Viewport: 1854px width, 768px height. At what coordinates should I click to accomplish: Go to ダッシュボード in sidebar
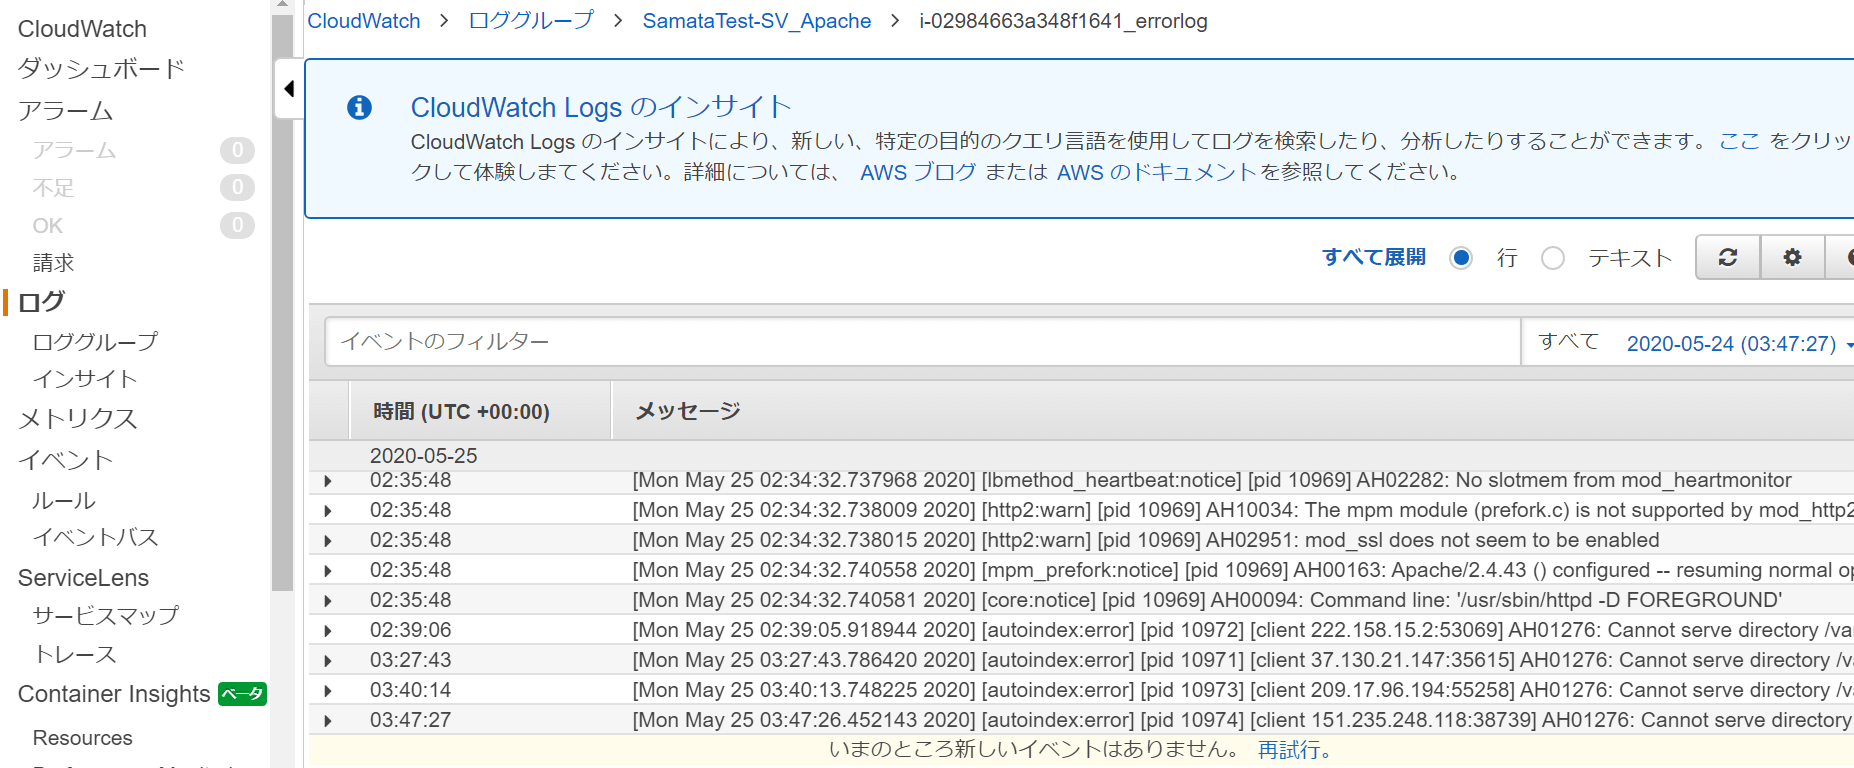(101, 69)
